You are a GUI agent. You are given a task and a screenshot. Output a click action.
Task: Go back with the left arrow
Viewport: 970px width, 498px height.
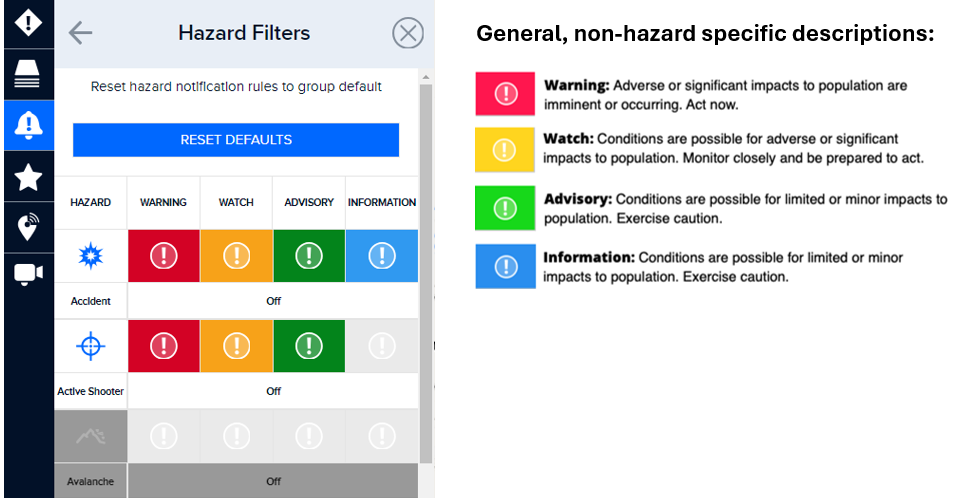80,33
